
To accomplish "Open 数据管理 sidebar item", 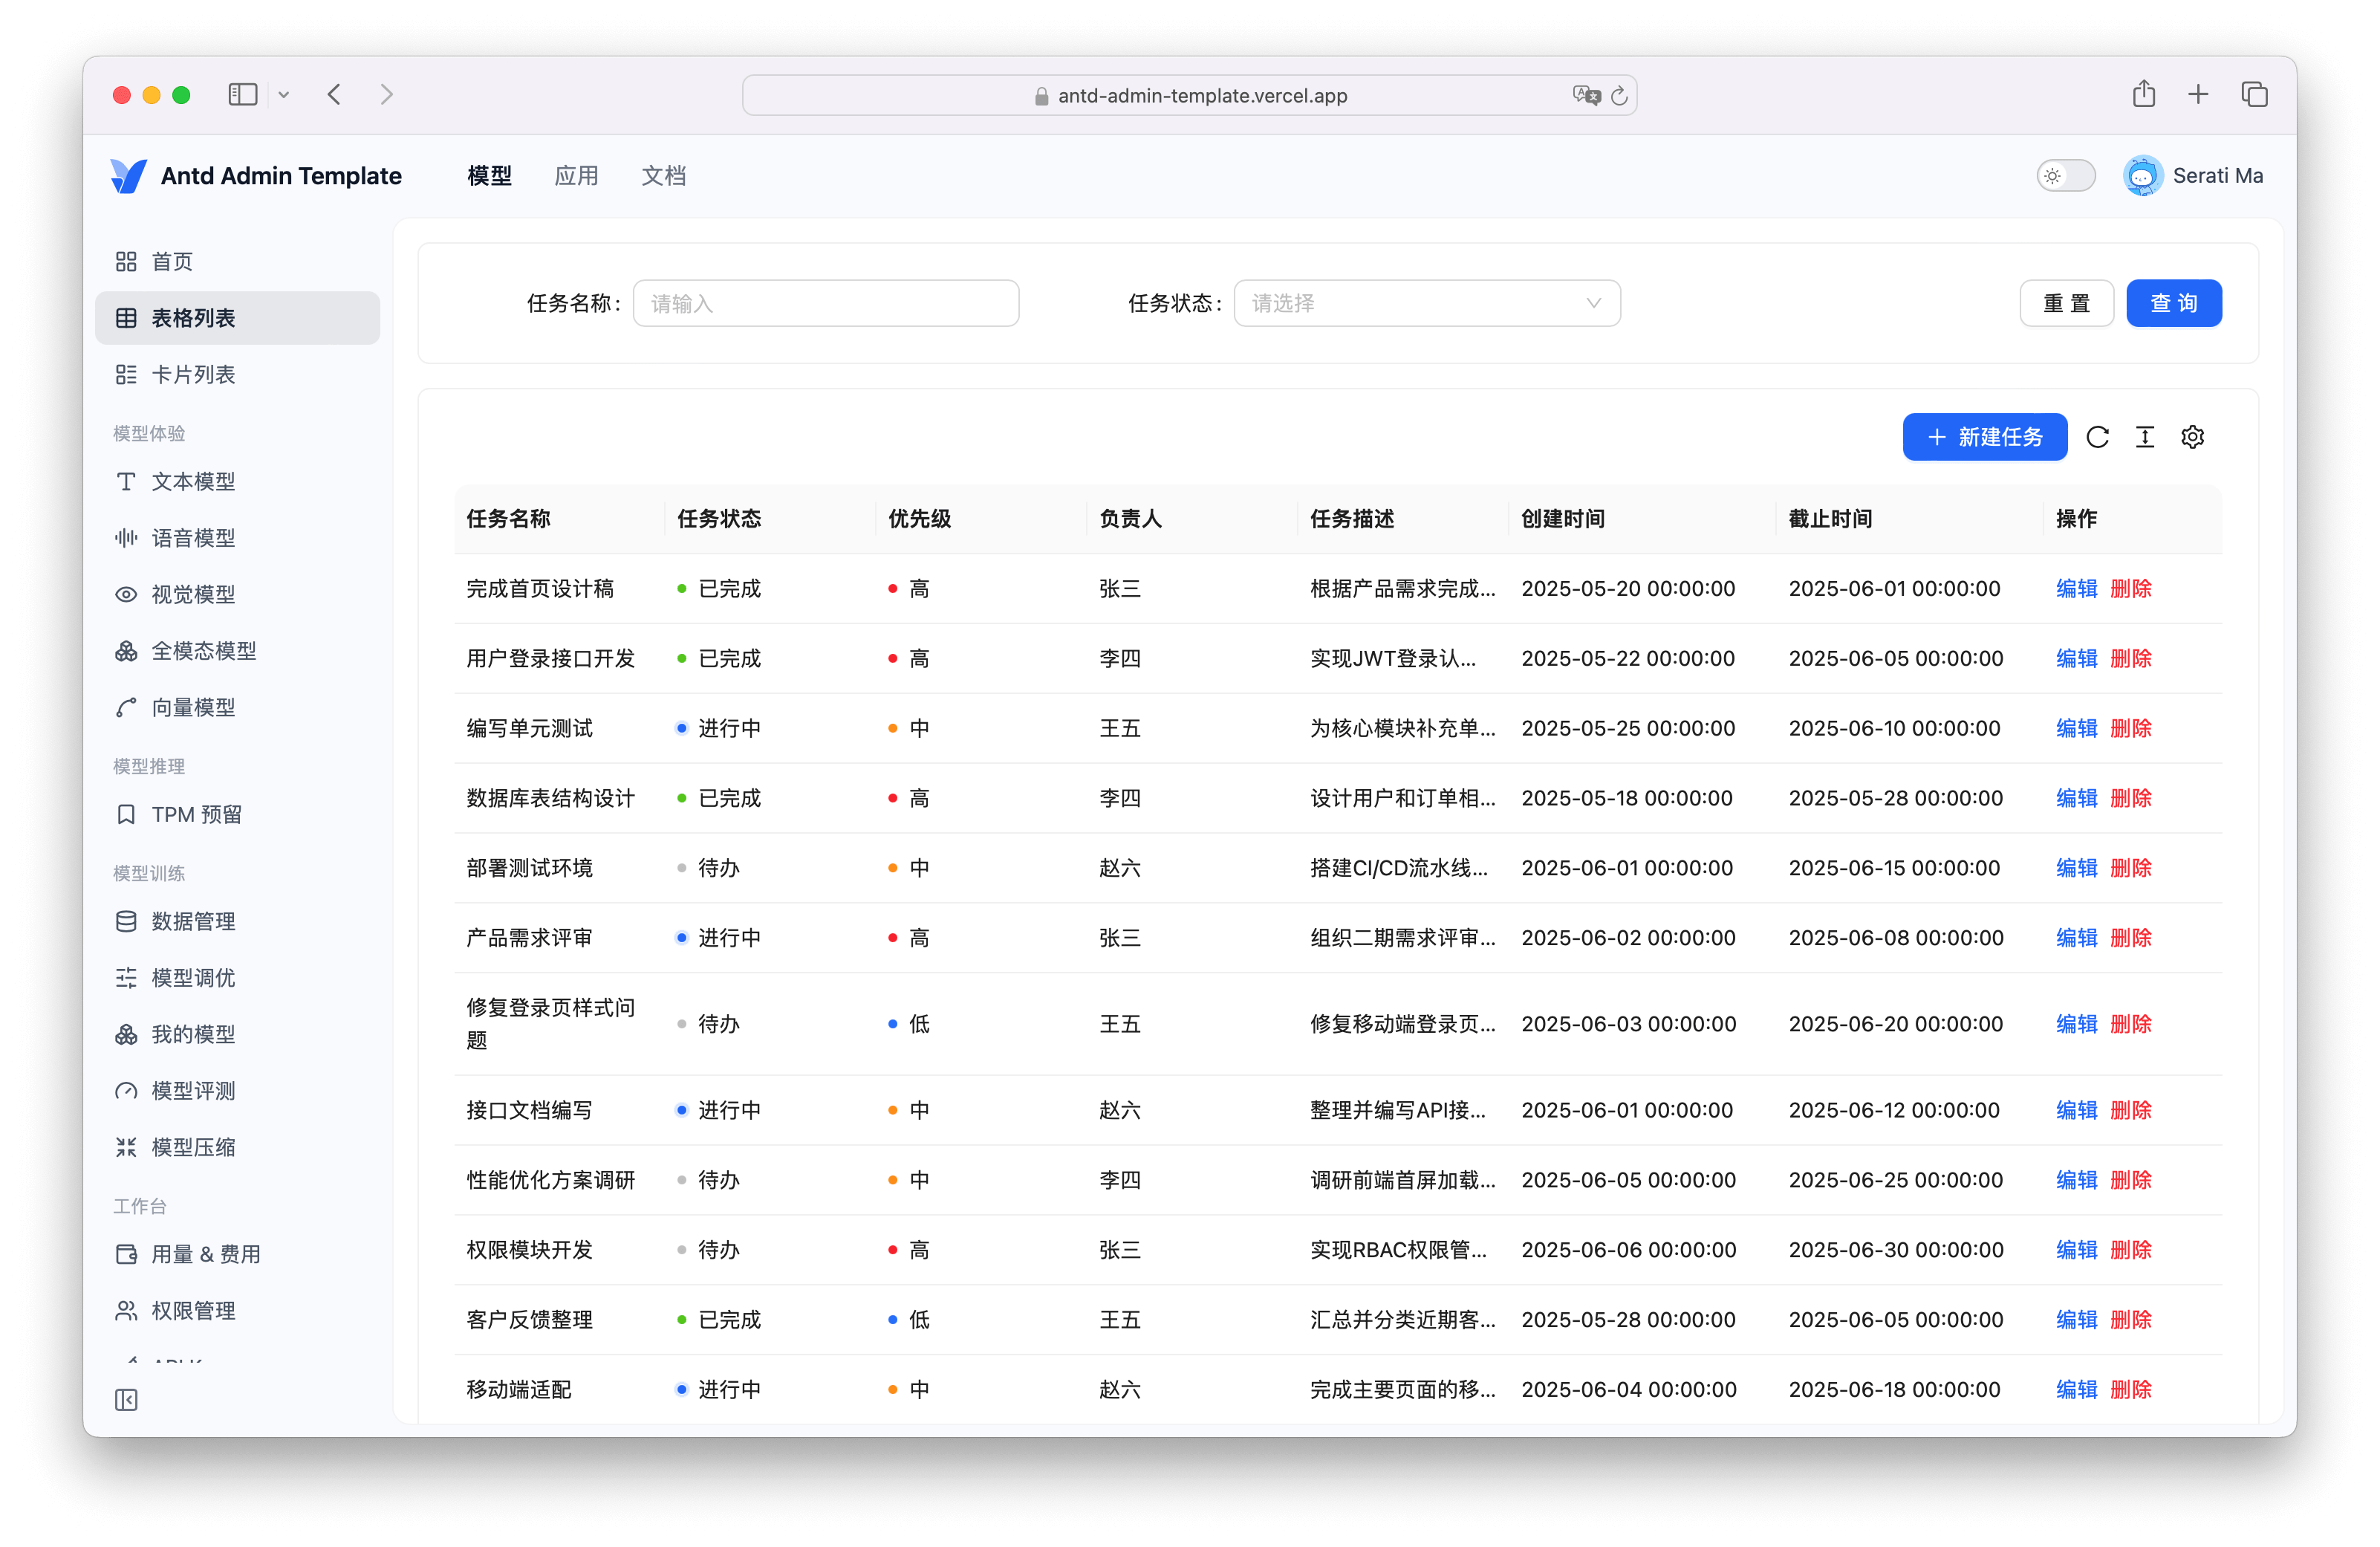I will 238,921.
